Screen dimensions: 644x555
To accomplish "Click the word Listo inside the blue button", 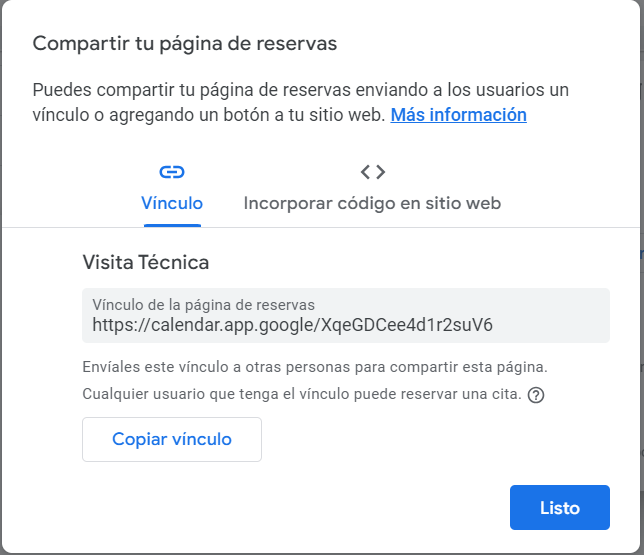I will pos(560,508).
